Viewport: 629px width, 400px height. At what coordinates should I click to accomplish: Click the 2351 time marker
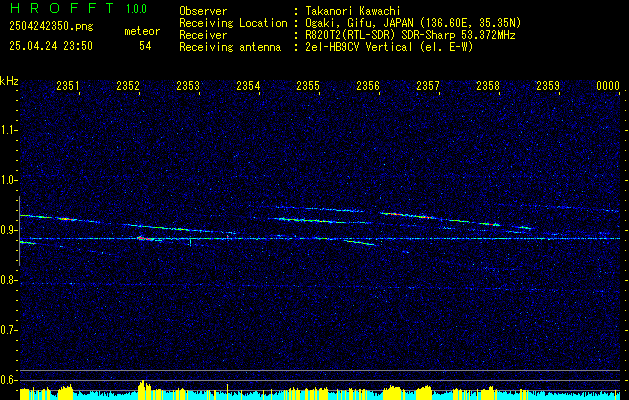(68, 85)
